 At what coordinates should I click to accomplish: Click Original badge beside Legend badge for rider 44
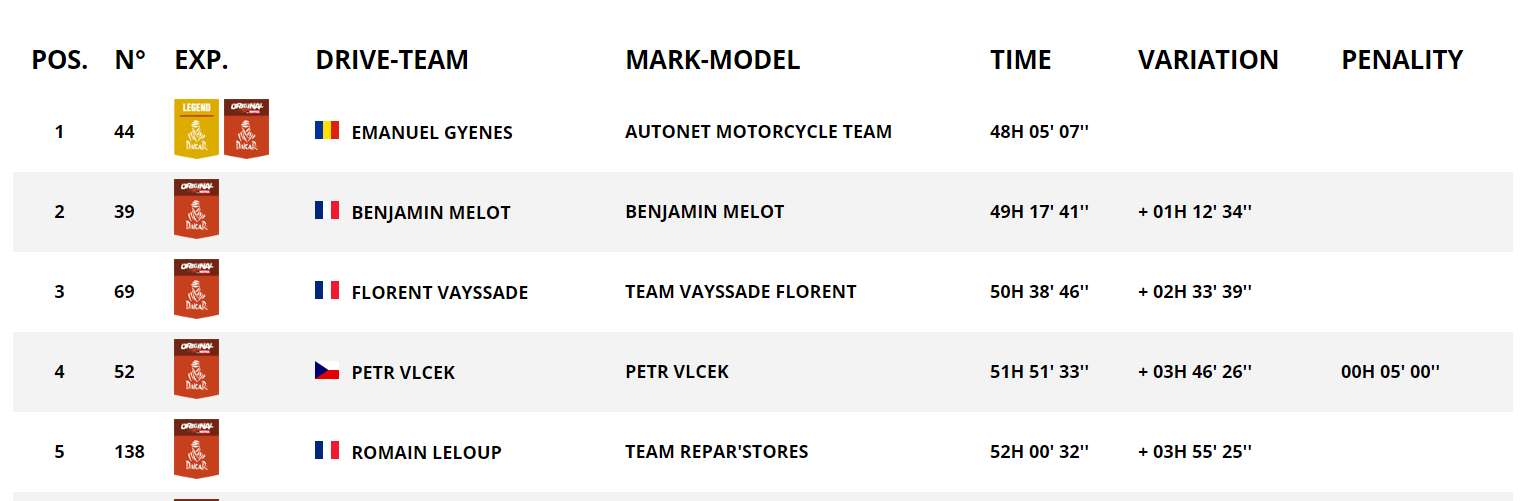pos(246,129)
